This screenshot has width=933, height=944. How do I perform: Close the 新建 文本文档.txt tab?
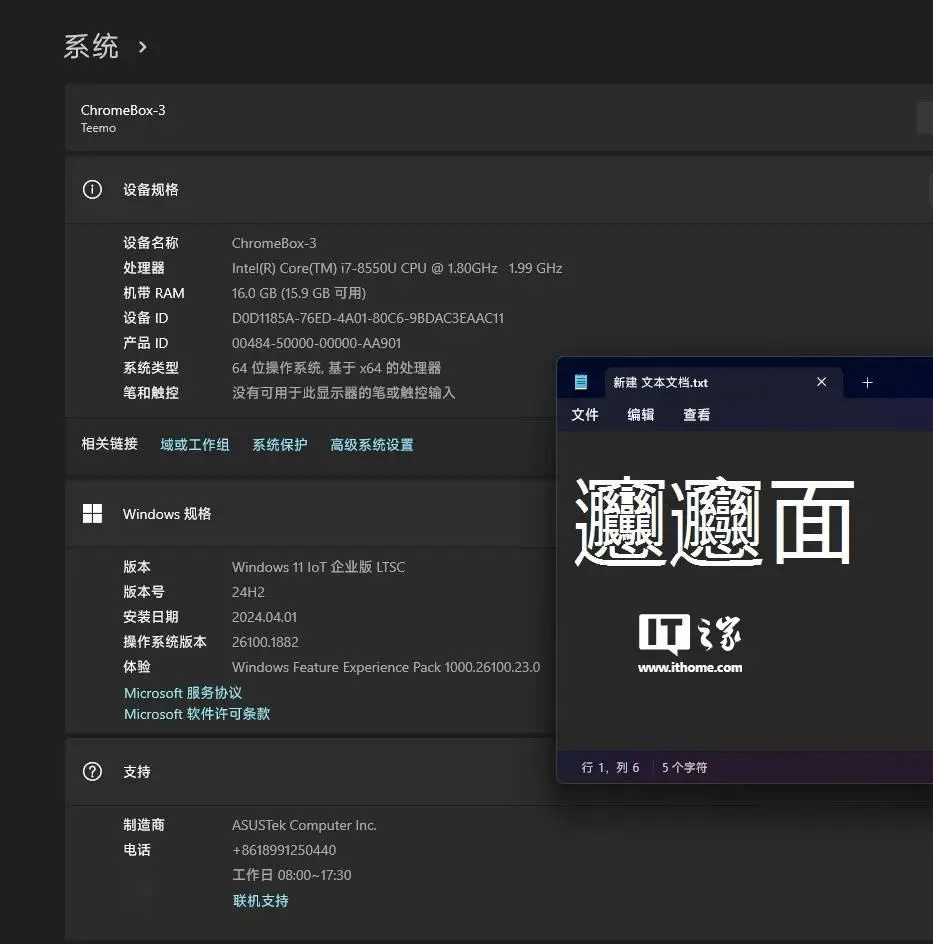coord(821,382)
